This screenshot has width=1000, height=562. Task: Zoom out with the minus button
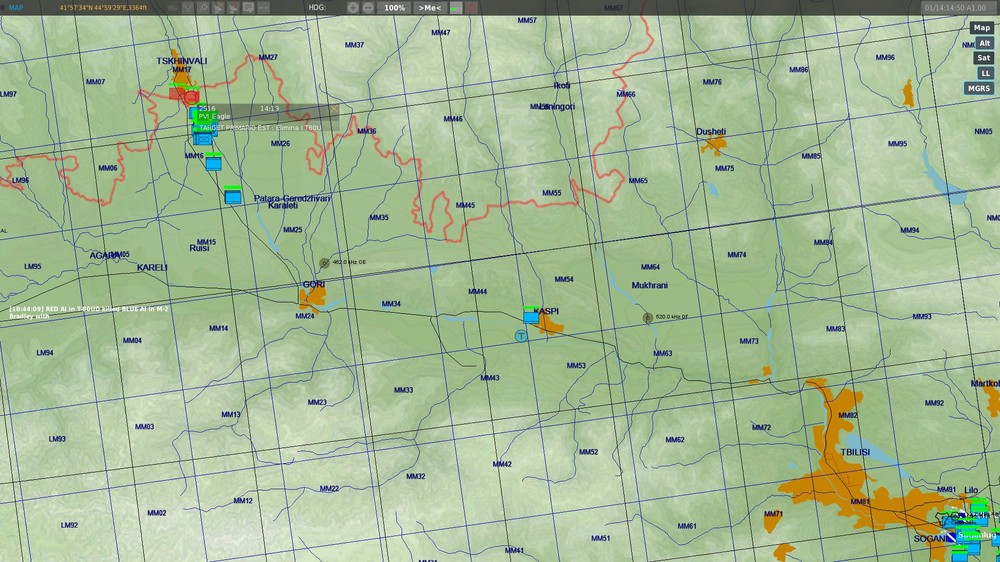368,8
